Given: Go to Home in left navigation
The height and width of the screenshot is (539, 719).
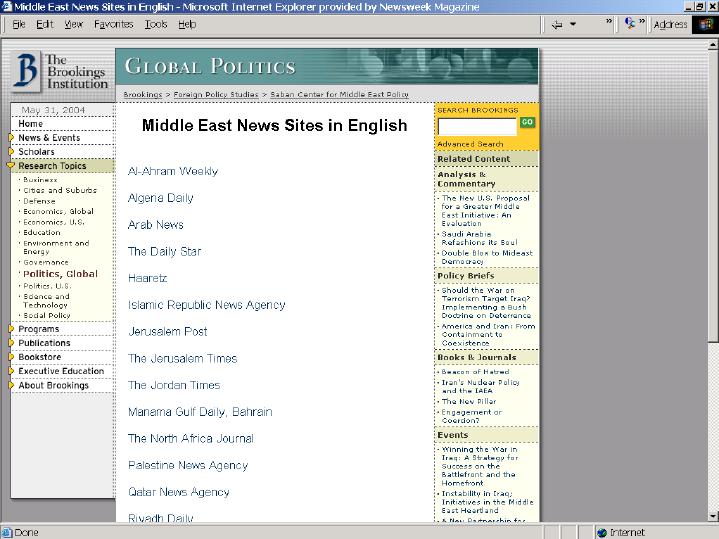Looking at the screenshot, I should click(30, 124).
